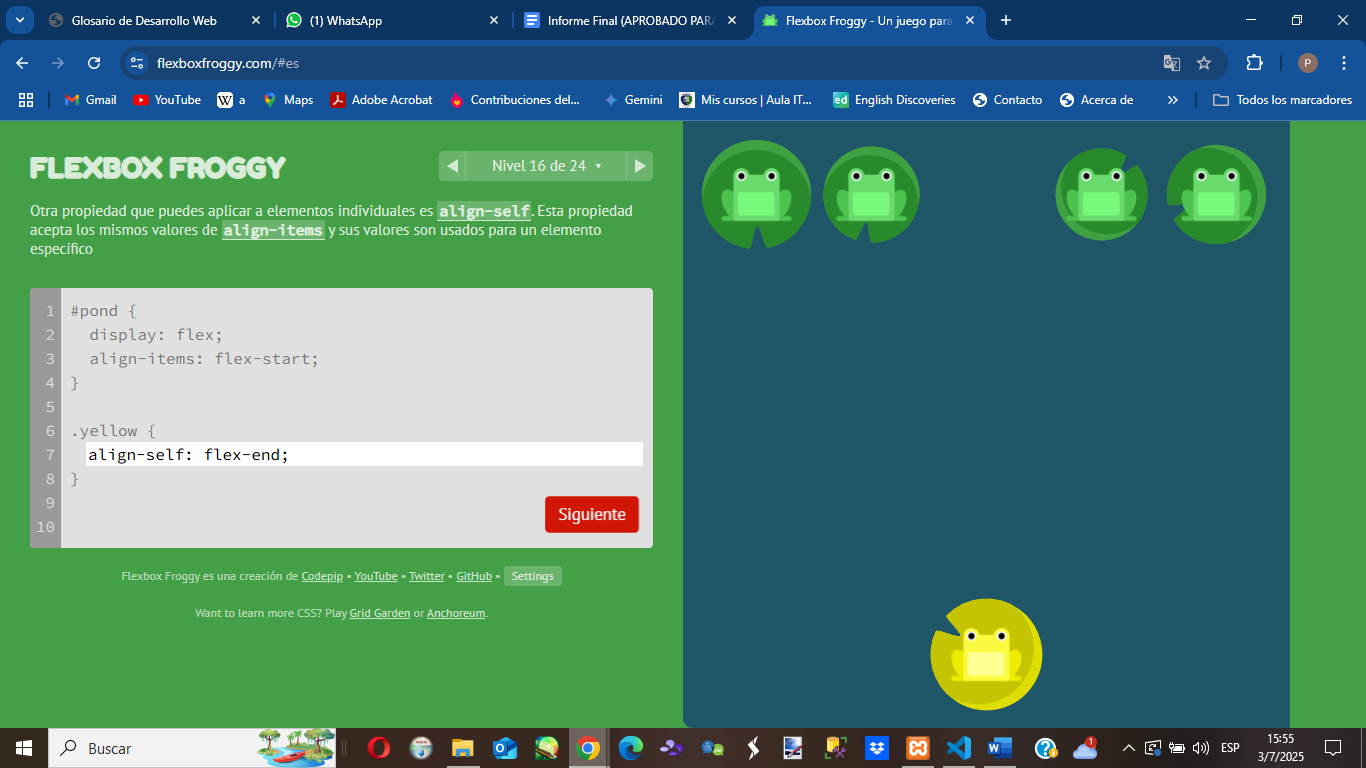Viewport: 1366px width, 768px height.
Task: Follow the Anchoreum link
Action: (x=456, y=613)
